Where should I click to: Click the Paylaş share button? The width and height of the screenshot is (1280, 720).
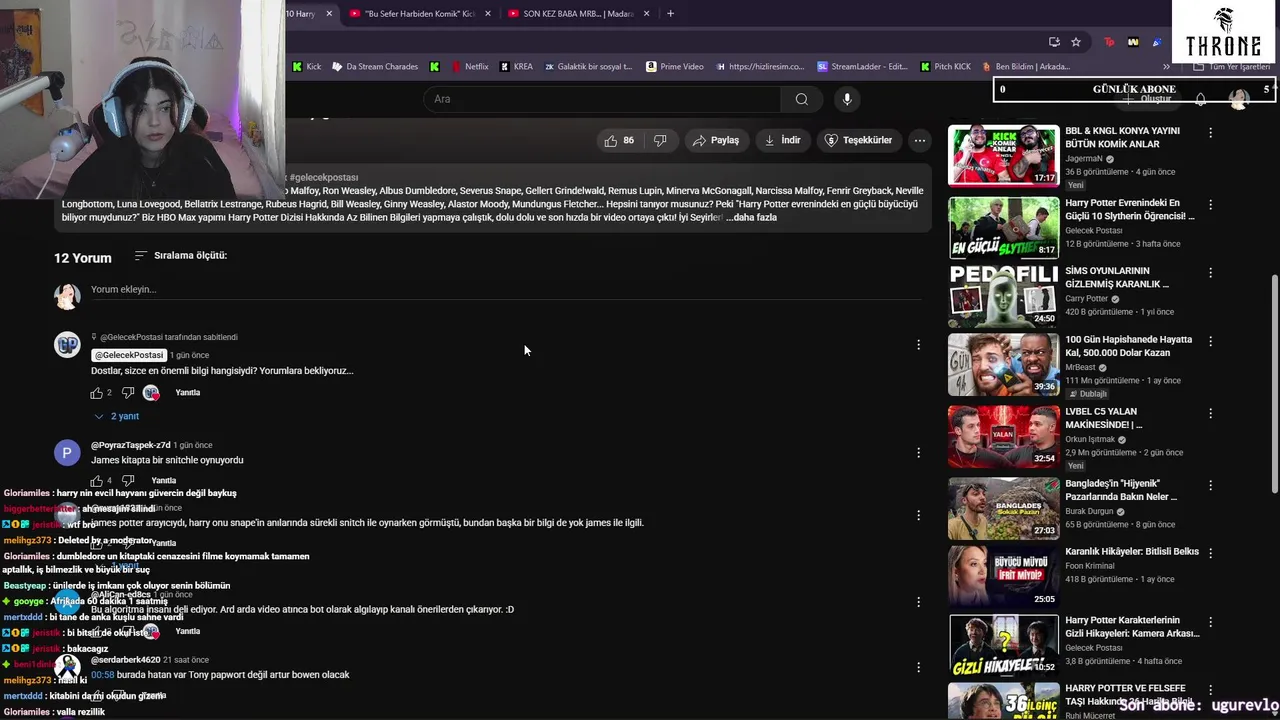pos(716,140)
